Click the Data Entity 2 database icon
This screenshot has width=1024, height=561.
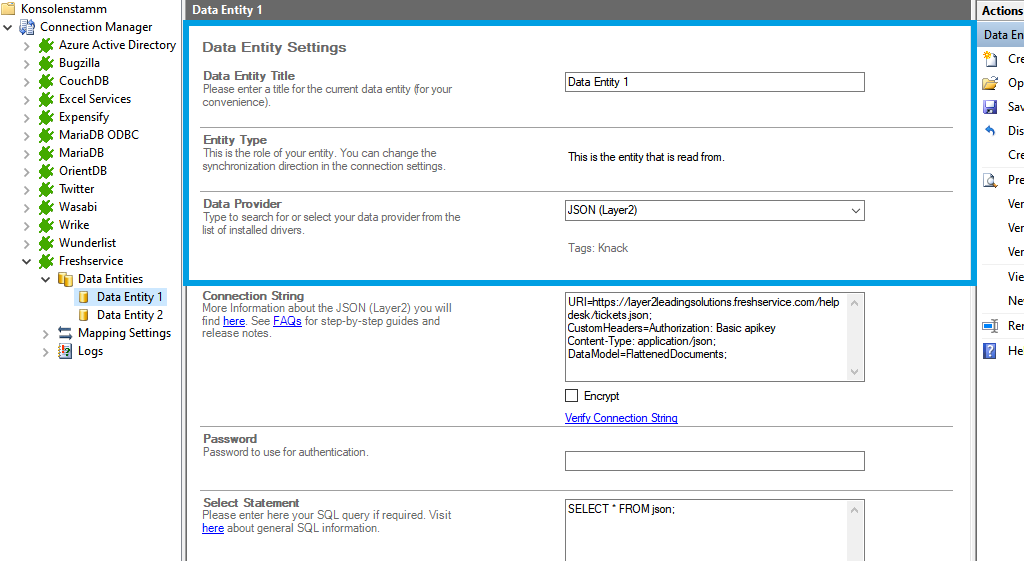pyautogui.click(x=84, y=315)
